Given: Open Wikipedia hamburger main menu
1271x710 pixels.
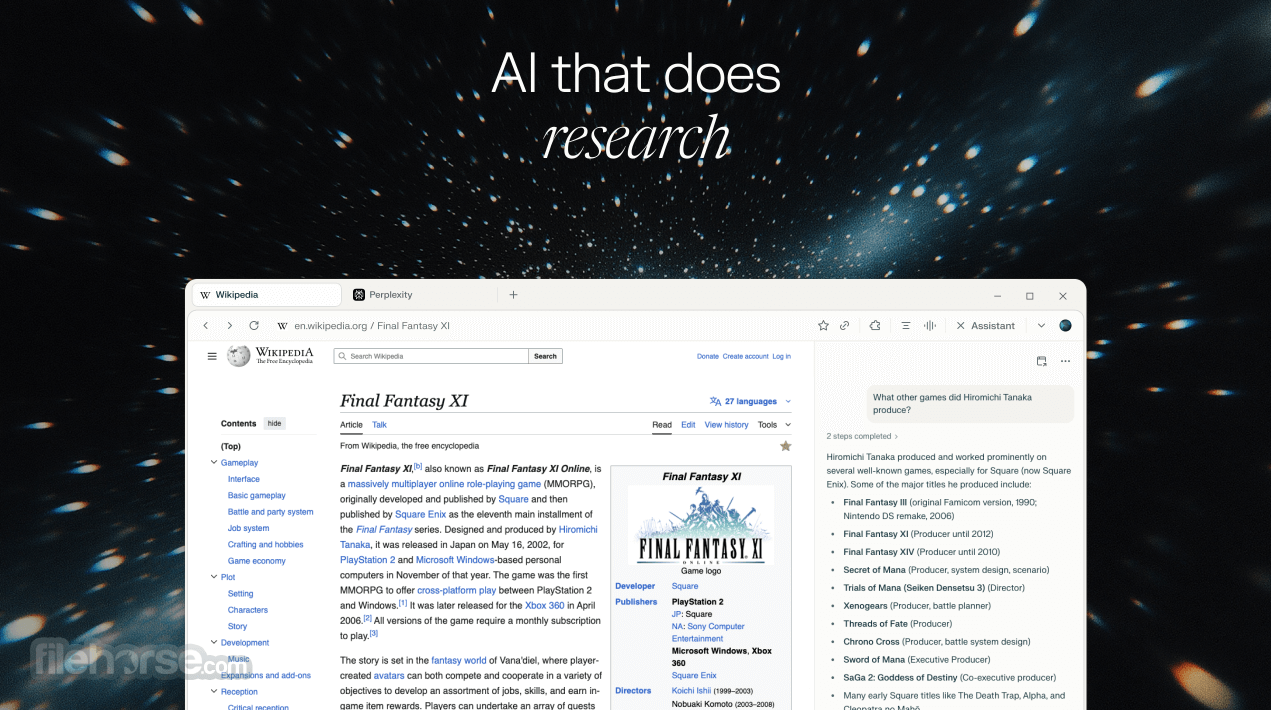Looking at the screenshot, I should click(212, 356).
